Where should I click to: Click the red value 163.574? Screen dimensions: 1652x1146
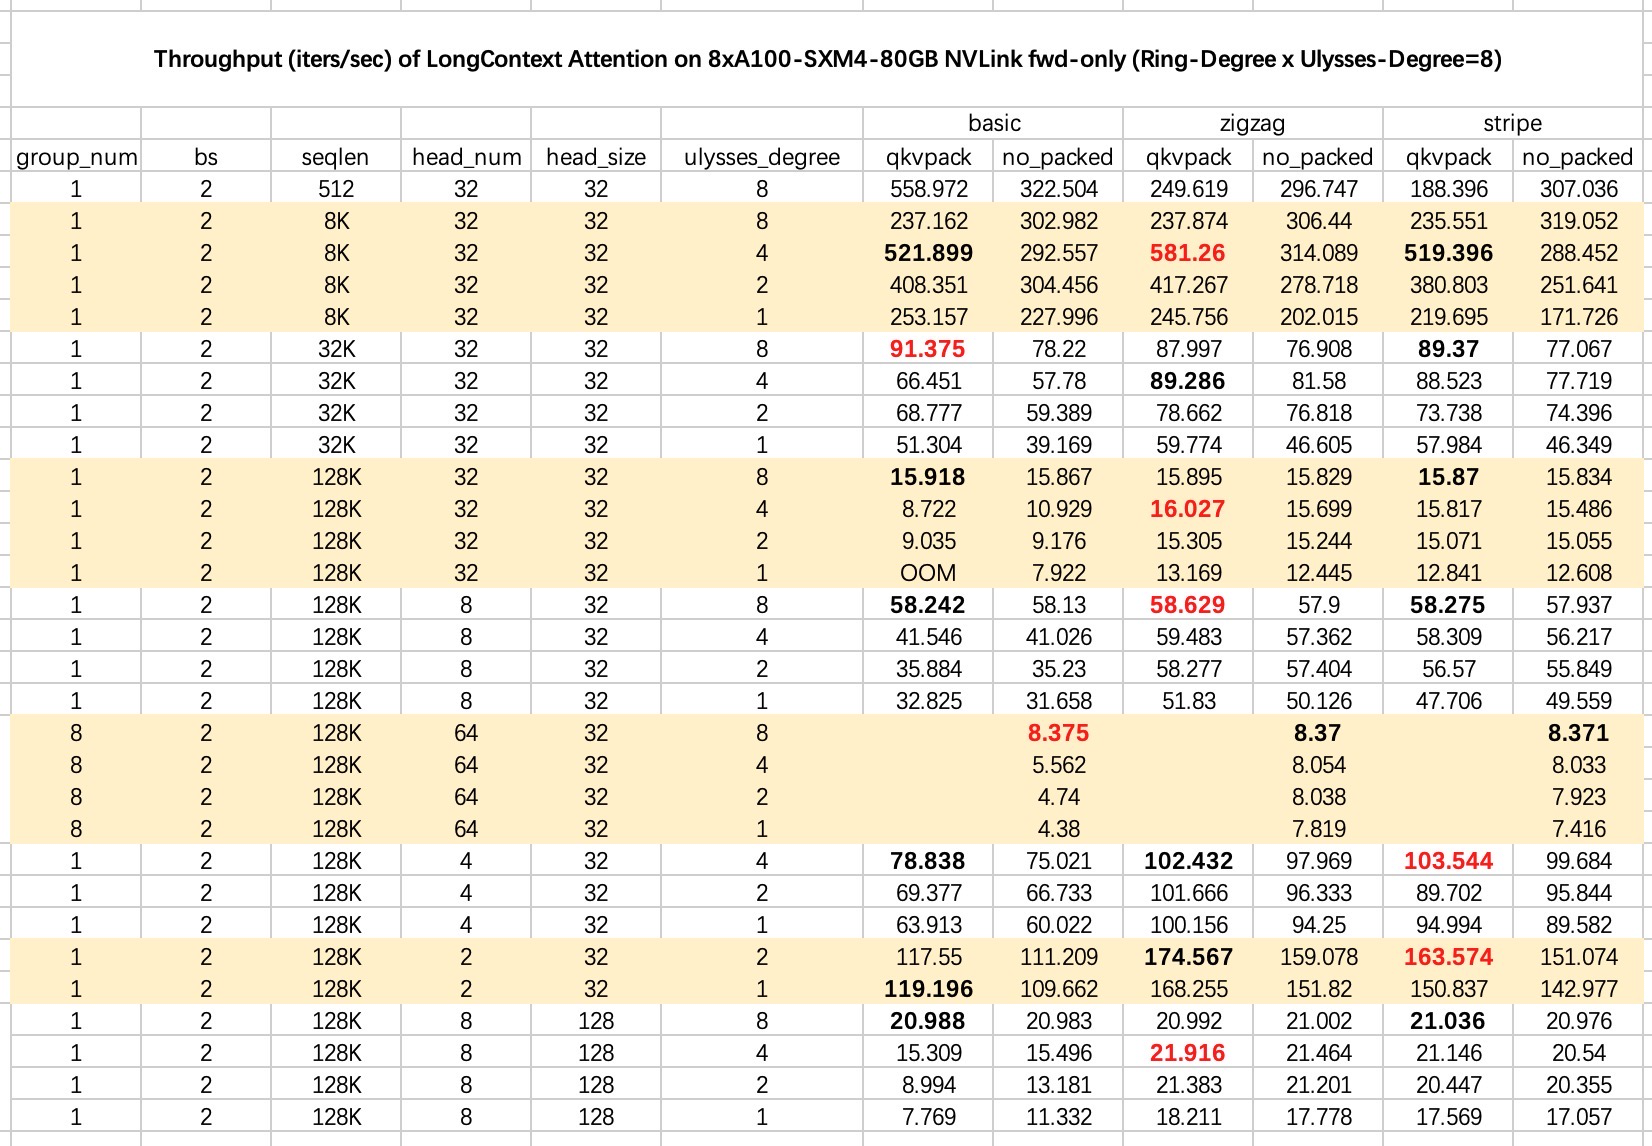pos(1448,957)
